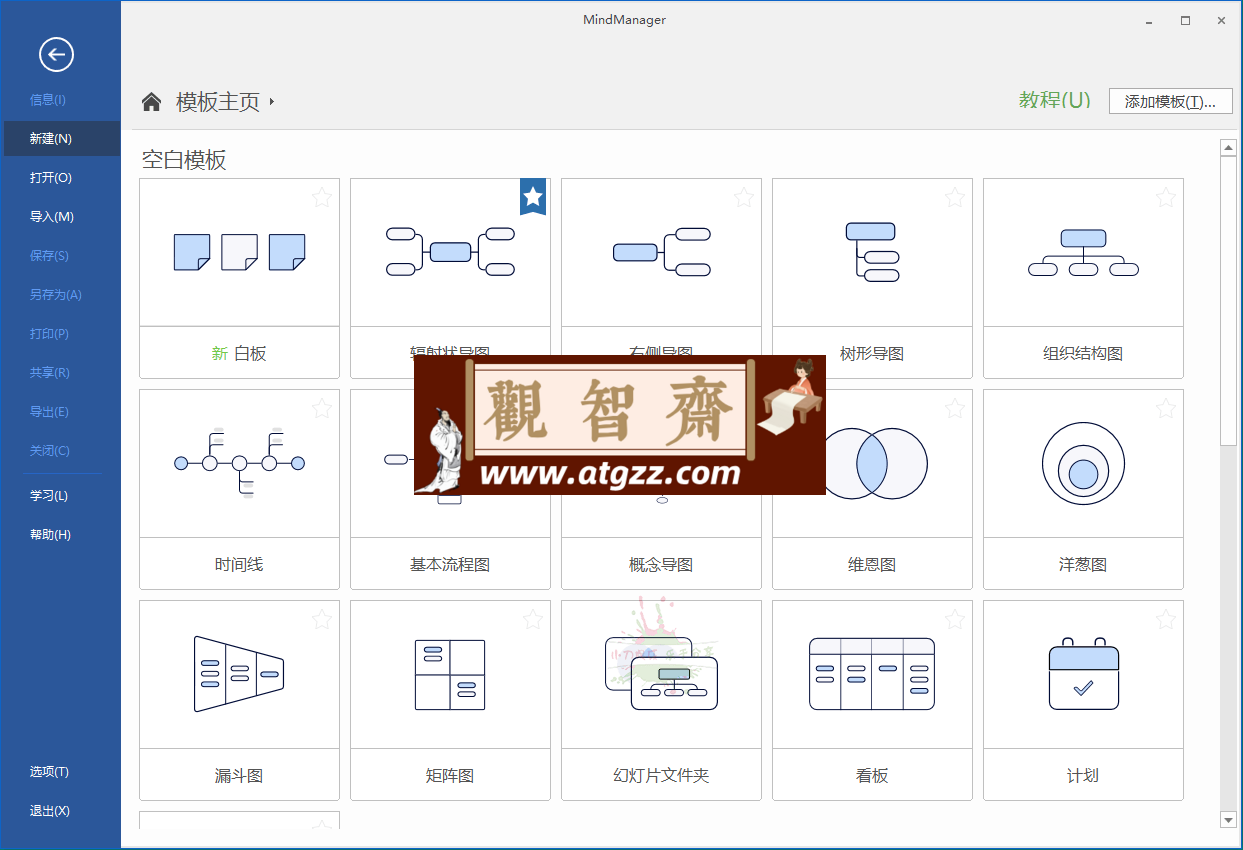Image resolution: width=1243 pixels, height=850 pixels.
Task: Select the 时间线 timeline template icon
Action: click(239, 463)
